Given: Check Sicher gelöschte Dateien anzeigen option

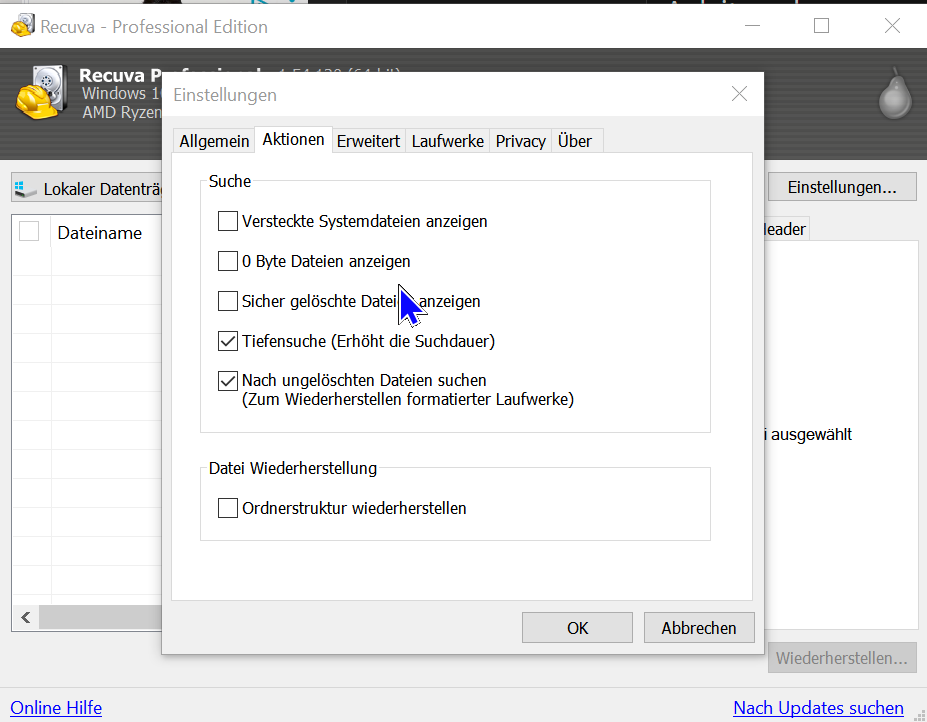Looking at the screenshot, I should (228, 301).
